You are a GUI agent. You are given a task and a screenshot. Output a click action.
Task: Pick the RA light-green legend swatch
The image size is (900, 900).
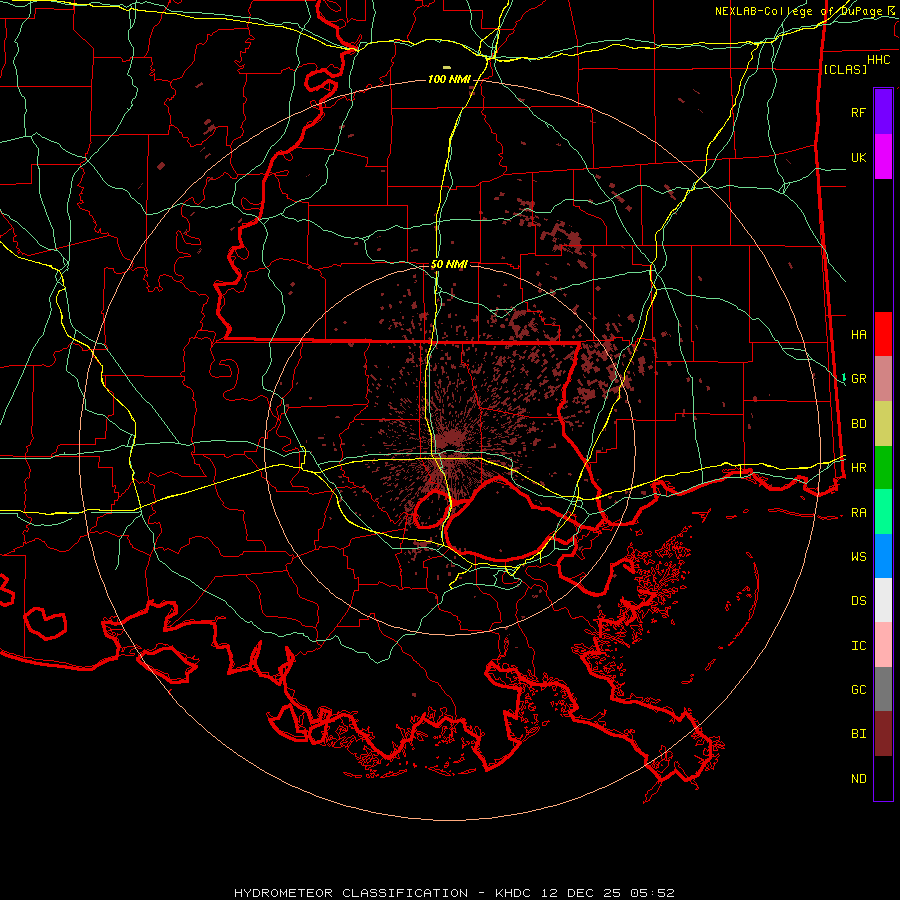click(x=883, y=512)
